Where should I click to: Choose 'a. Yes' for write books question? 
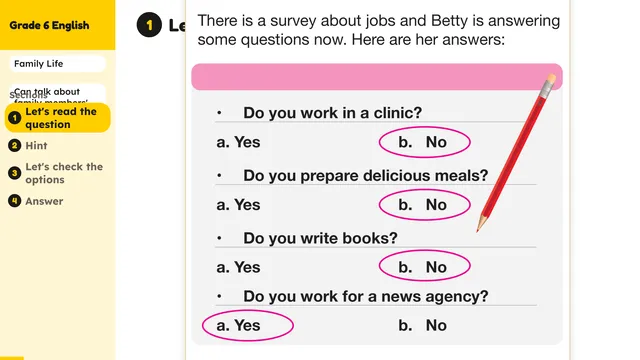coord(238,267)
